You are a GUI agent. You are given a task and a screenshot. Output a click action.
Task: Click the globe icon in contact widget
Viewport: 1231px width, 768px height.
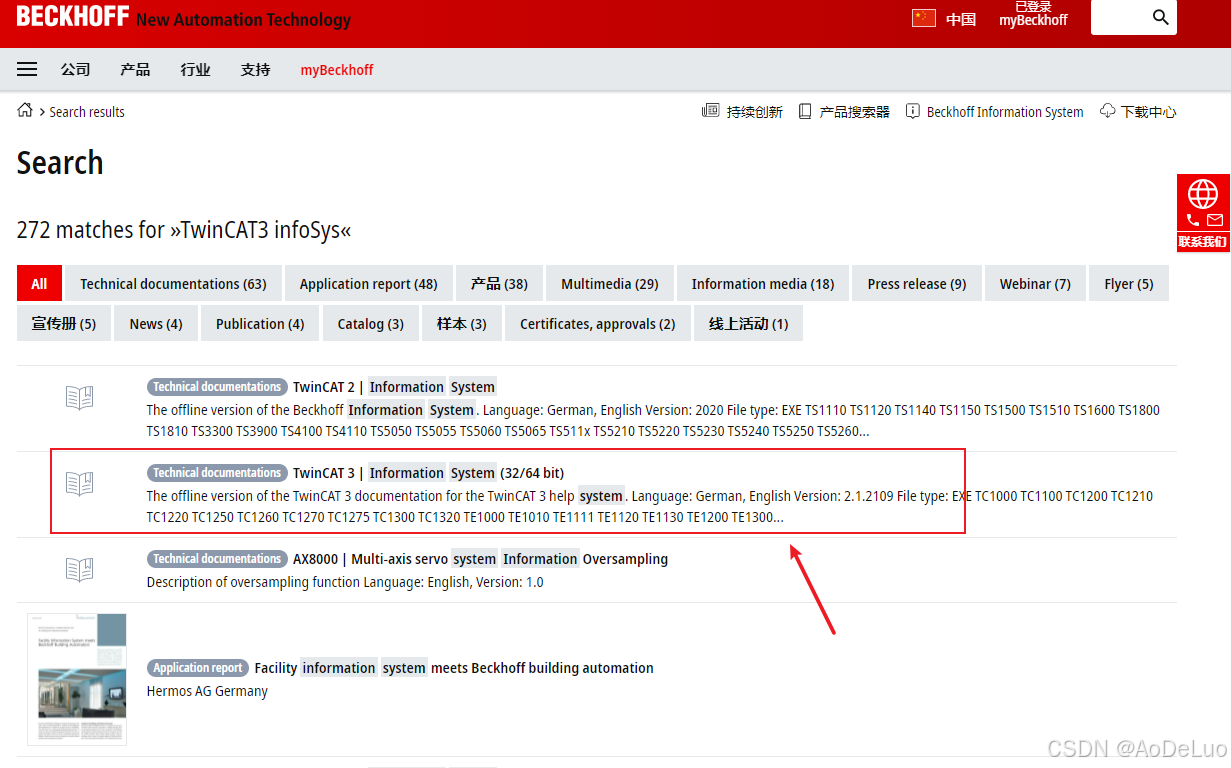point(1203,193)
